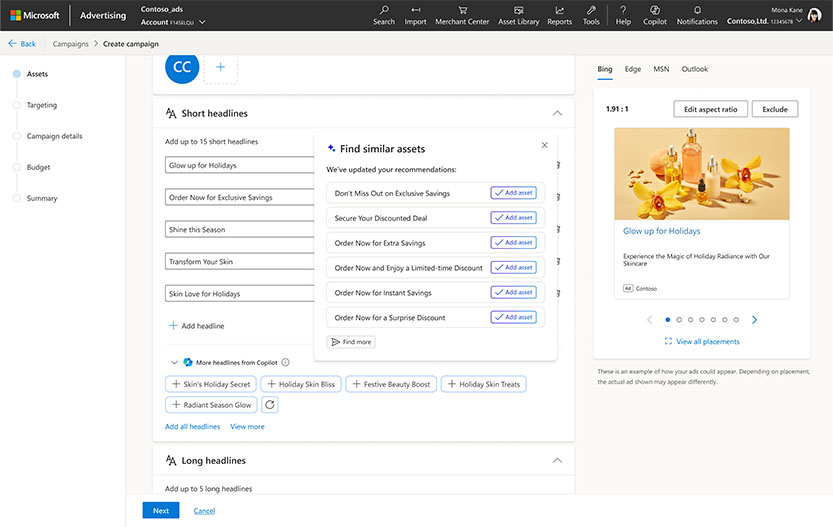
Task: Open Search in the top bar
Action: [x=384, y=15]
